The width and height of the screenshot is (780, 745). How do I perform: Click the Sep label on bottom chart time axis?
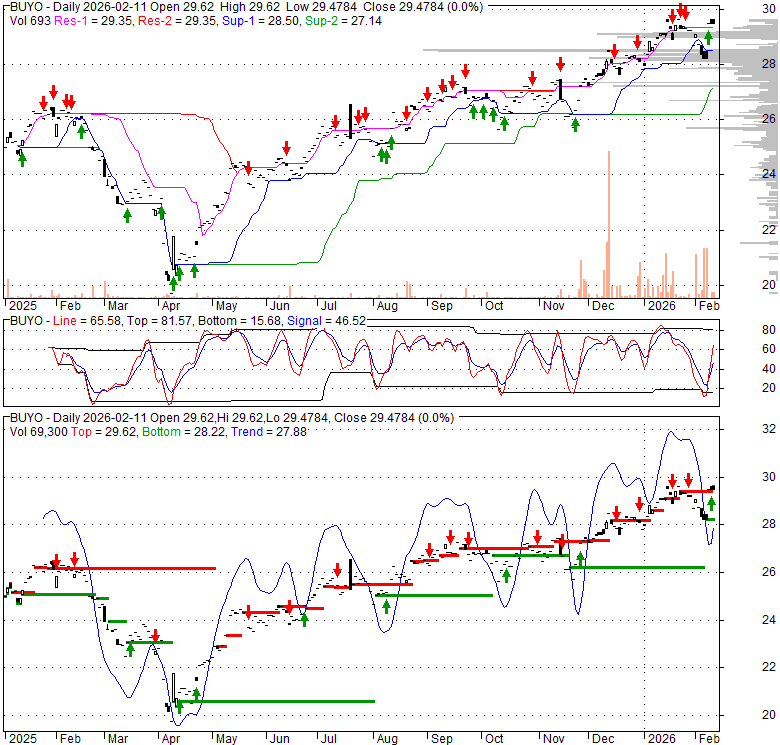441,739
